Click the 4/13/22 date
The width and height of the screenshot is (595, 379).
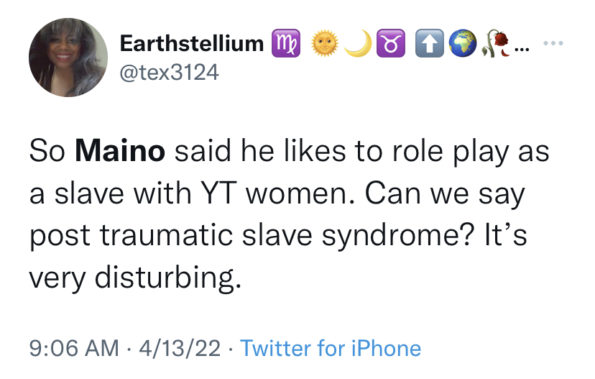coord(179,348)
